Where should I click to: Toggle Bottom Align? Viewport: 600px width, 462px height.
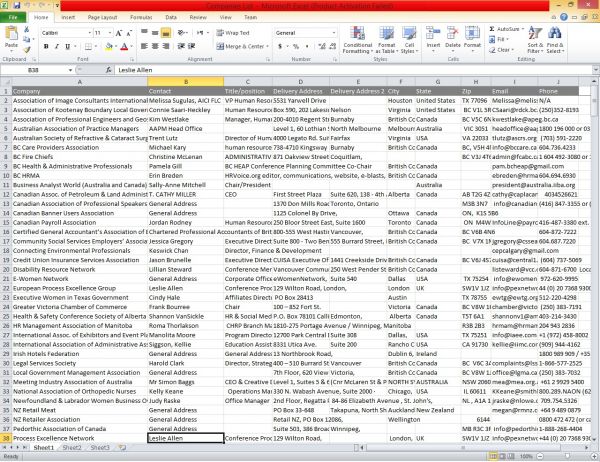[166, 33]
